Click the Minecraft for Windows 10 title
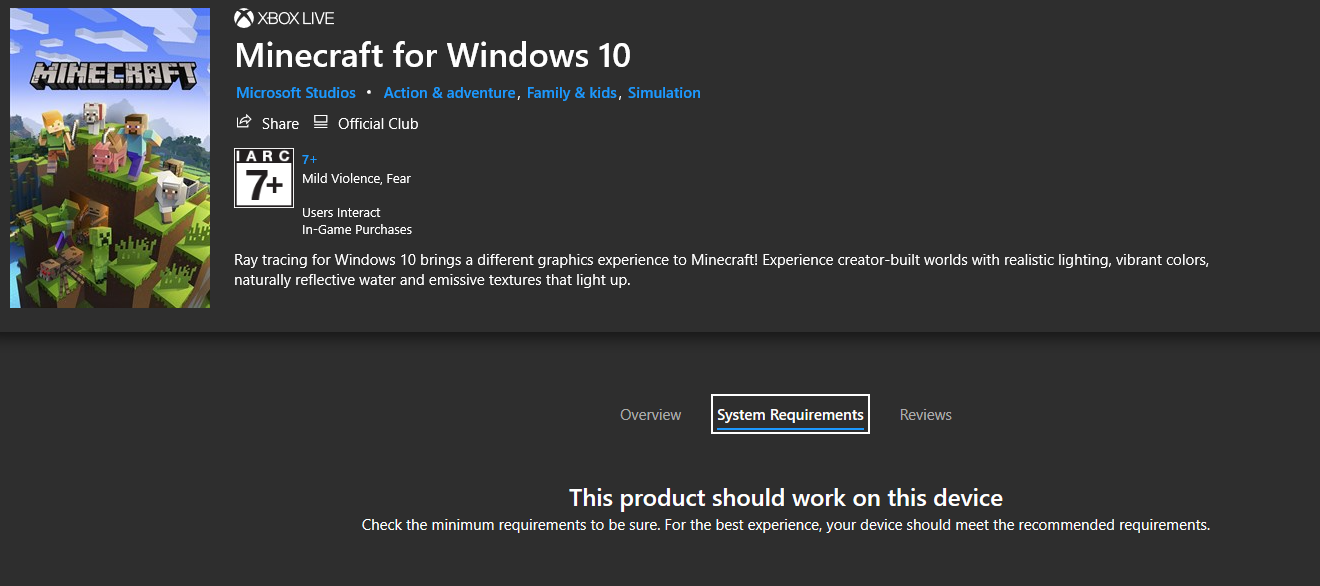The width and height of the screenshot is (1320, 586). point(433,56)
